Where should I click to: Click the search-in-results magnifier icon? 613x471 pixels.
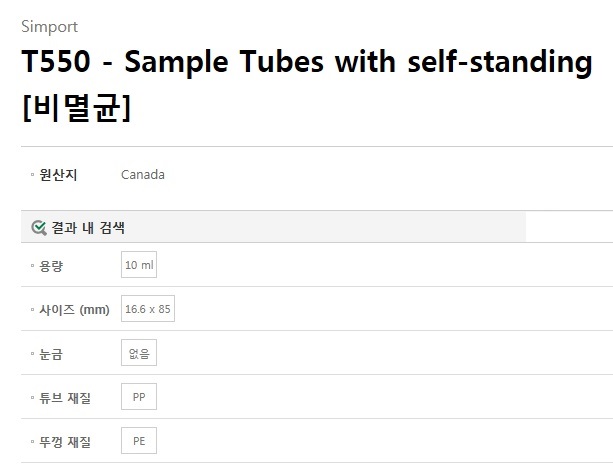(39, 228)
